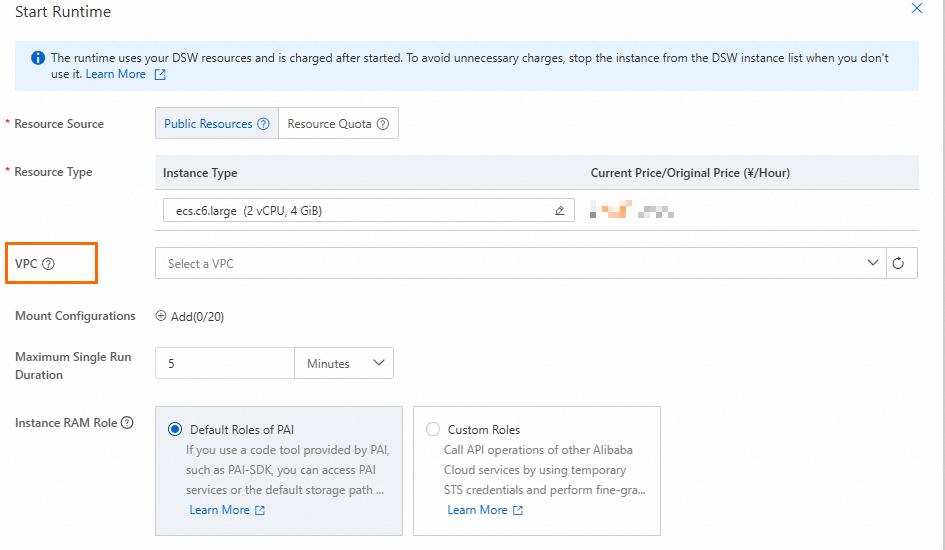Click the VPC dropdown chevron arrow

[x=872, y=263]
